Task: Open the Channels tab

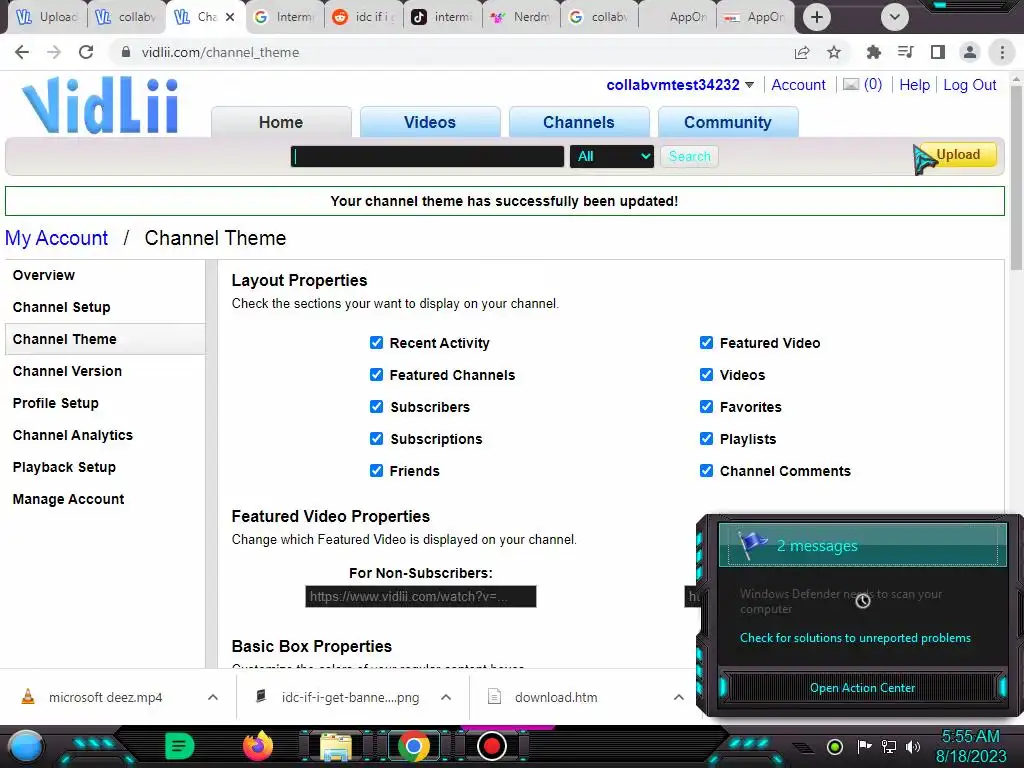Action: (x=579, y=122)
